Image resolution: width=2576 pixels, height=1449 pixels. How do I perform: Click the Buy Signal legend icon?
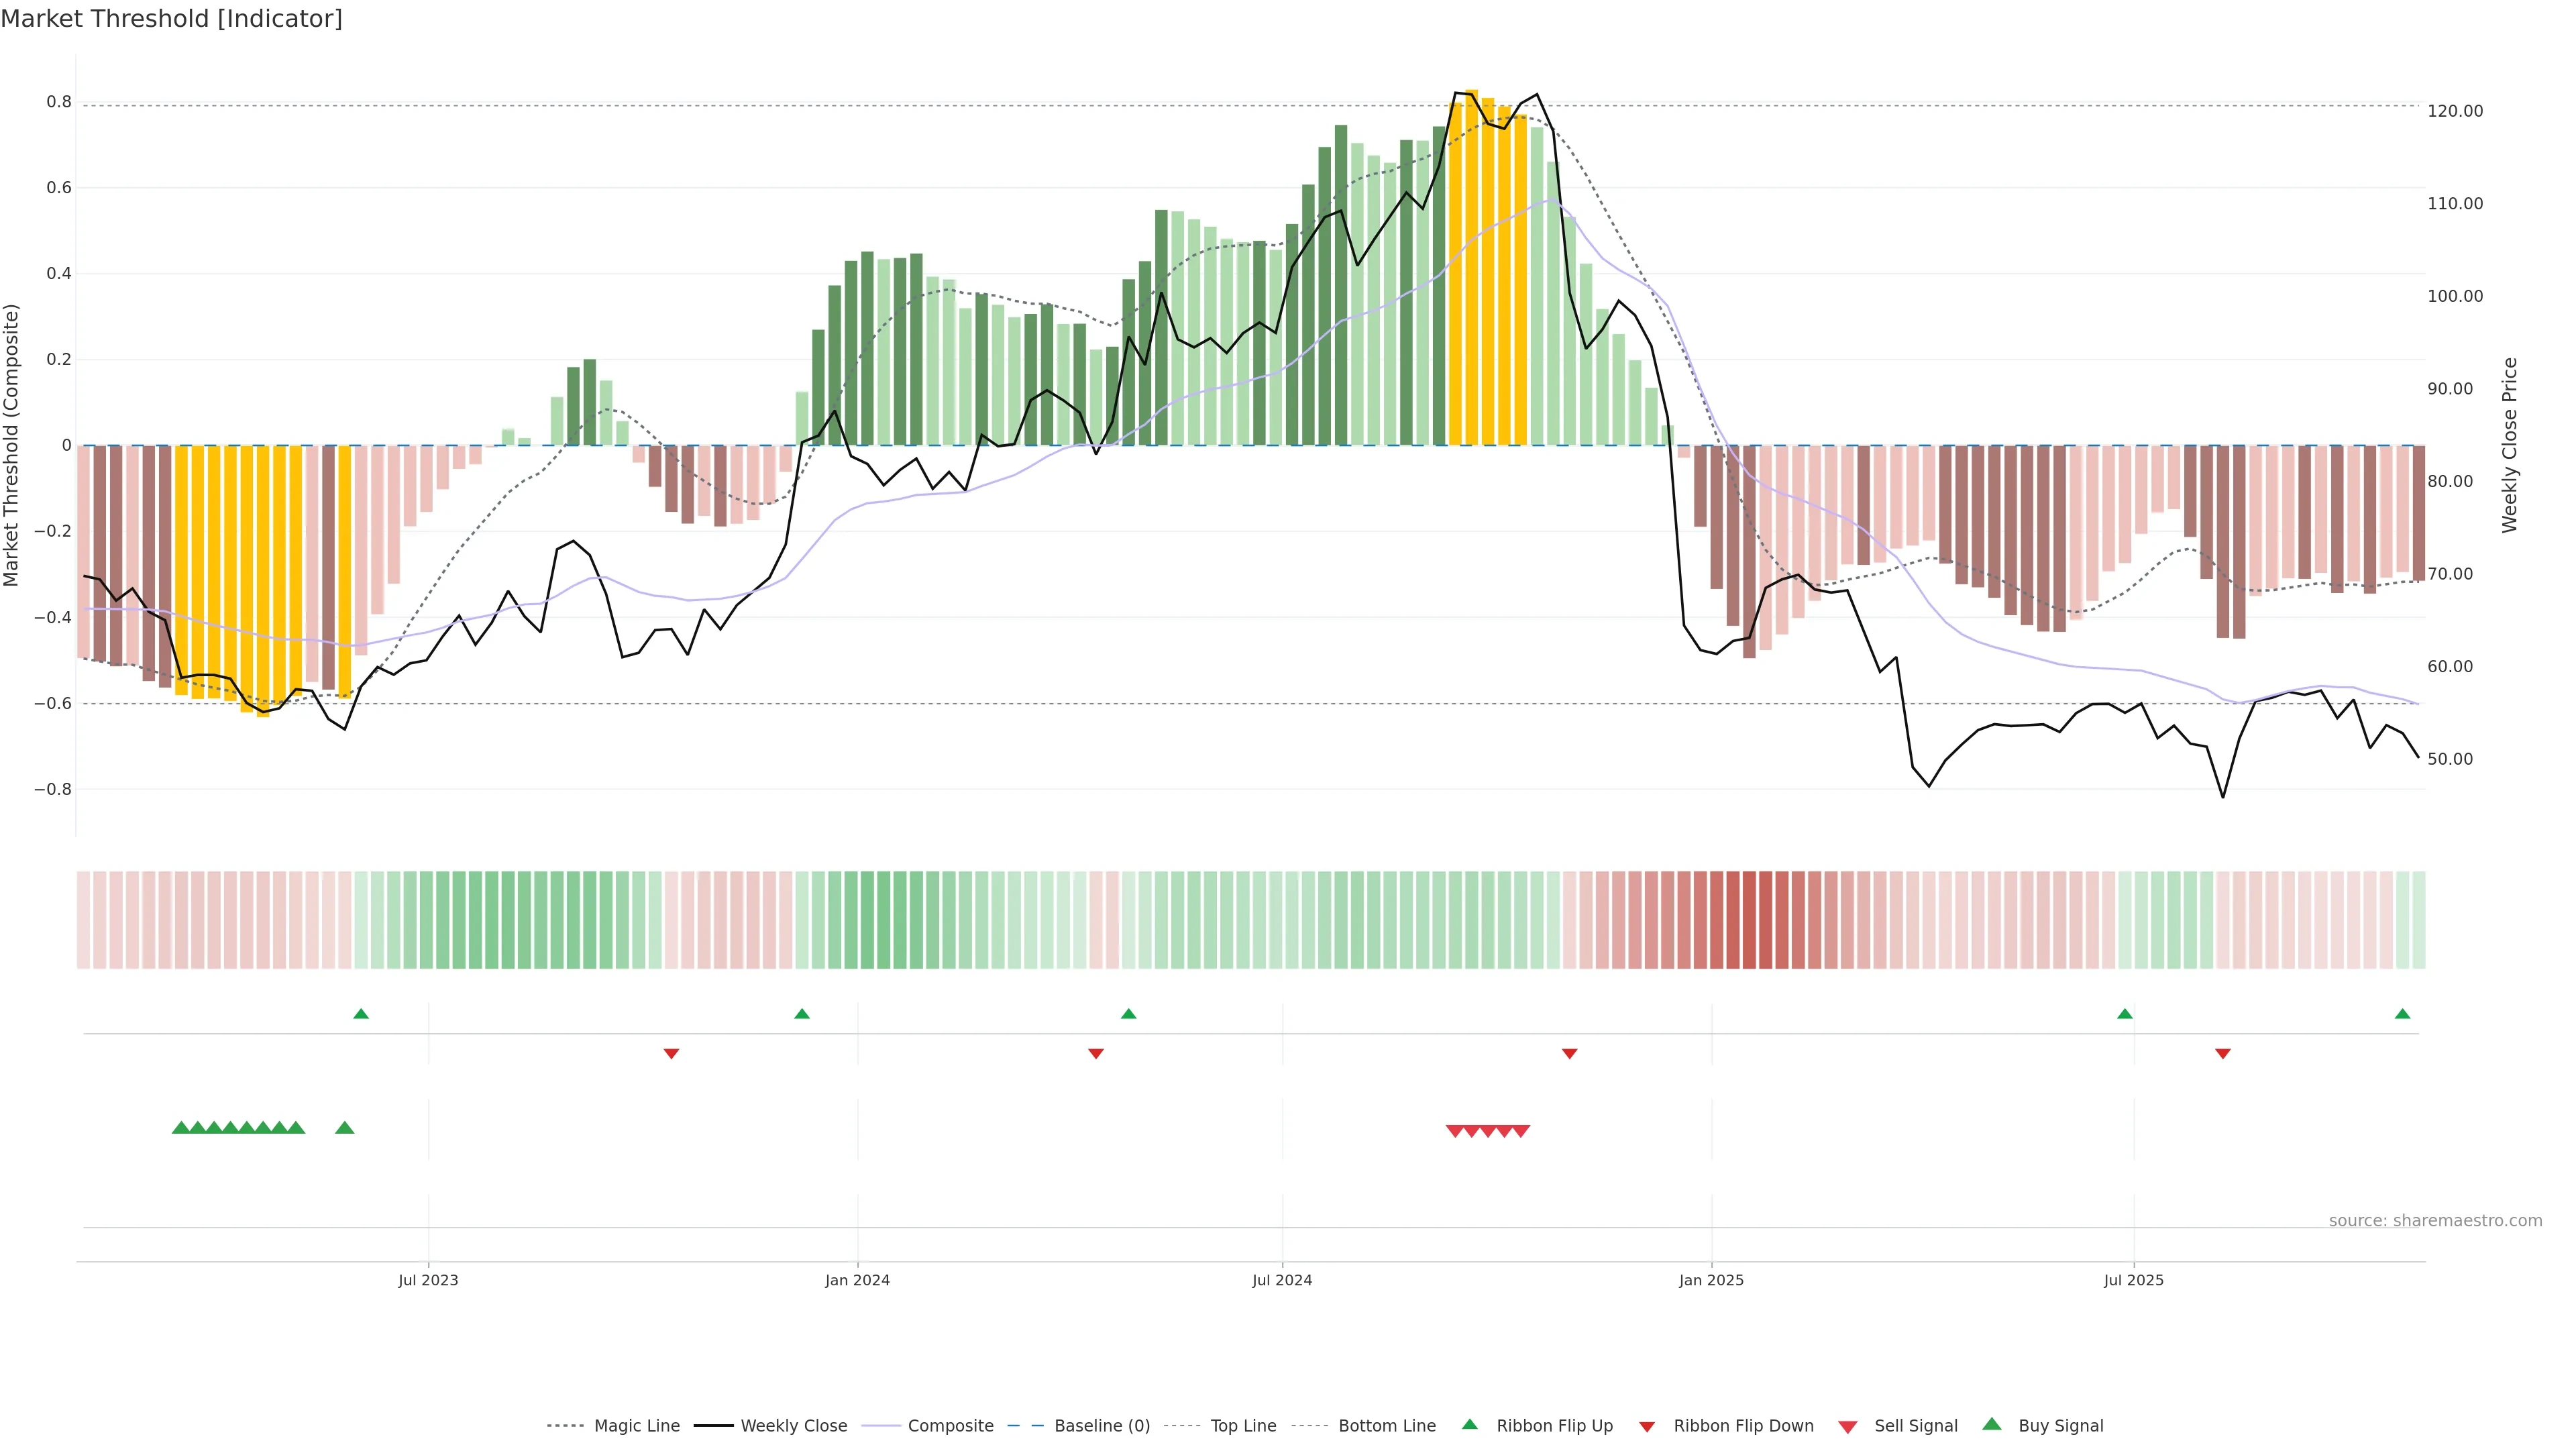click(1992, 1424)
